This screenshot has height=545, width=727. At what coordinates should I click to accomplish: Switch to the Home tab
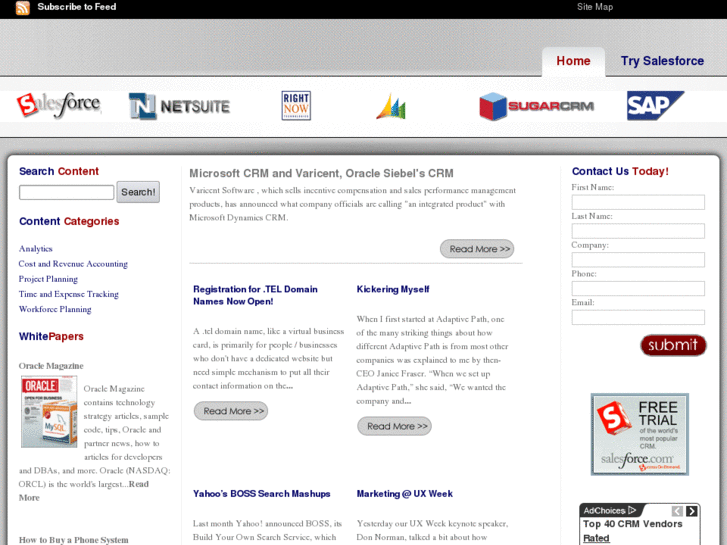573,61
